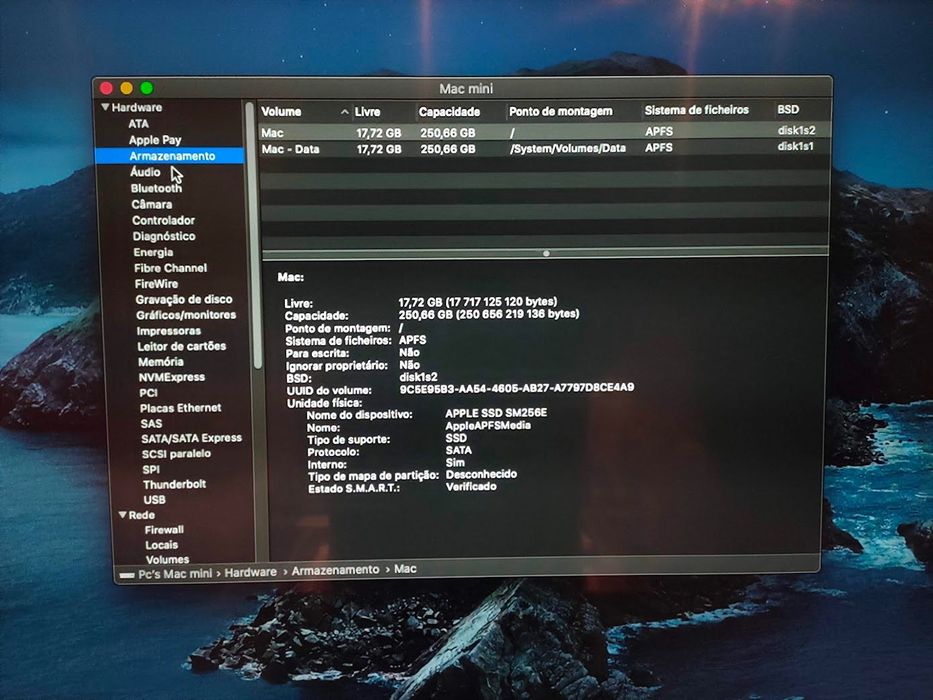933x700 pixels.
Task: Click the red close window button
Action: [107, 88]
